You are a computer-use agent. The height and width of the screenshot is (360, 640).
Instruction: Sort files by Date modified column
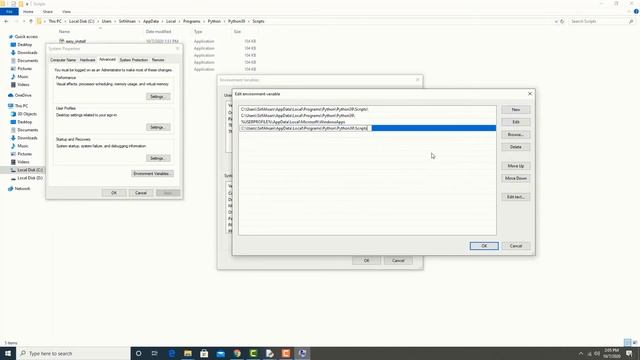click(158, 32)
